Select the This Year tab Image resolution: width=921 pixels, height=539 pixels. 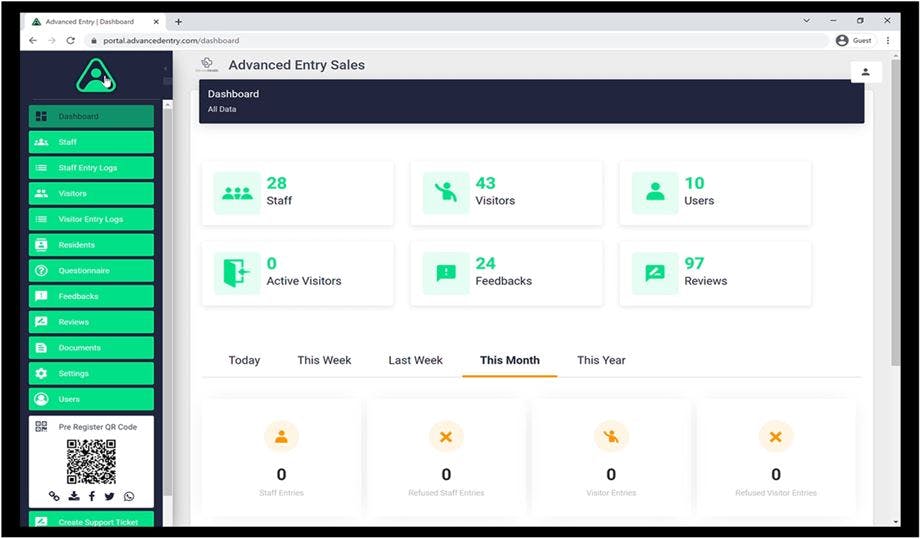601,361
